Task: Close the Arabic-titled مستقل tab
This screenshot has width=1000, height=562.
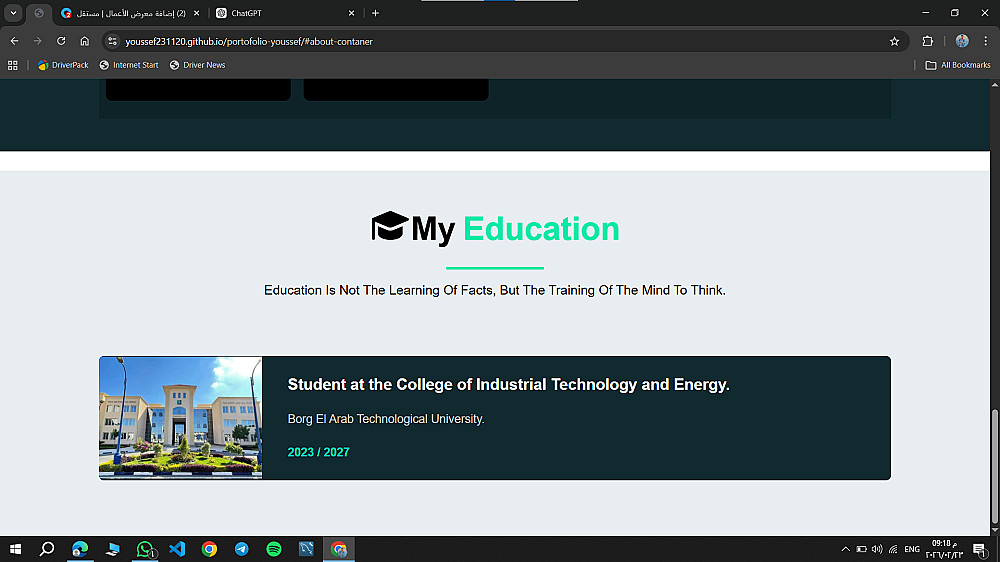Action: tap(196, 13)
